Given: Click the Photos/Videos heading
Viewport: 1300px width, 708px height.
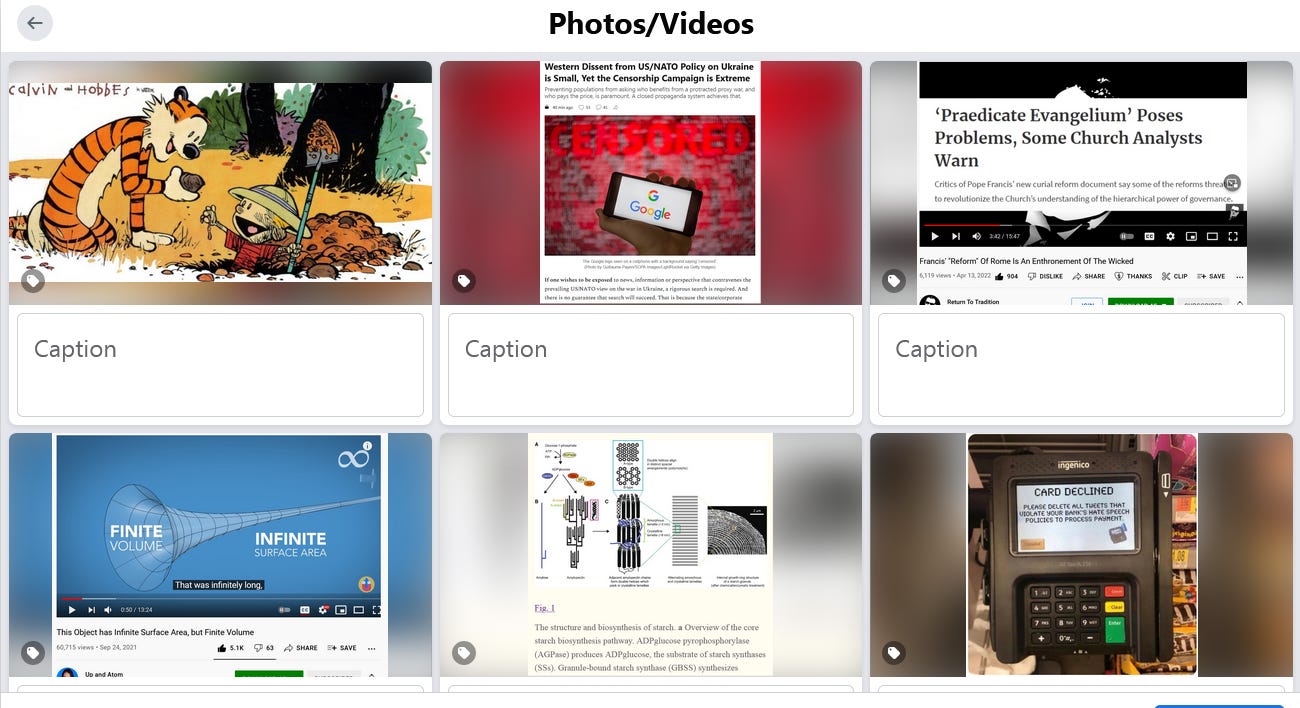Looking at the screenshot, I should coord(651,23).
